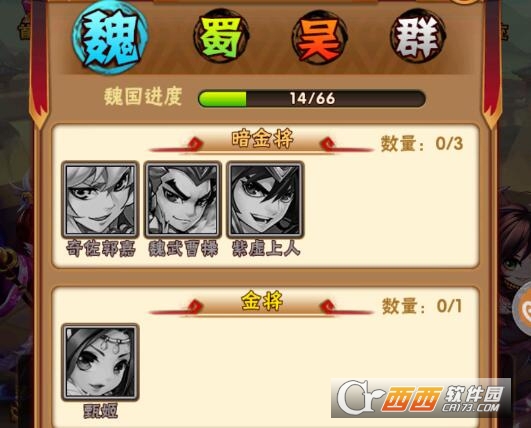This screenshot has width=531, height=428.
Task: Click the 西西软件园 watermark logo
Action: pos(421,398)
